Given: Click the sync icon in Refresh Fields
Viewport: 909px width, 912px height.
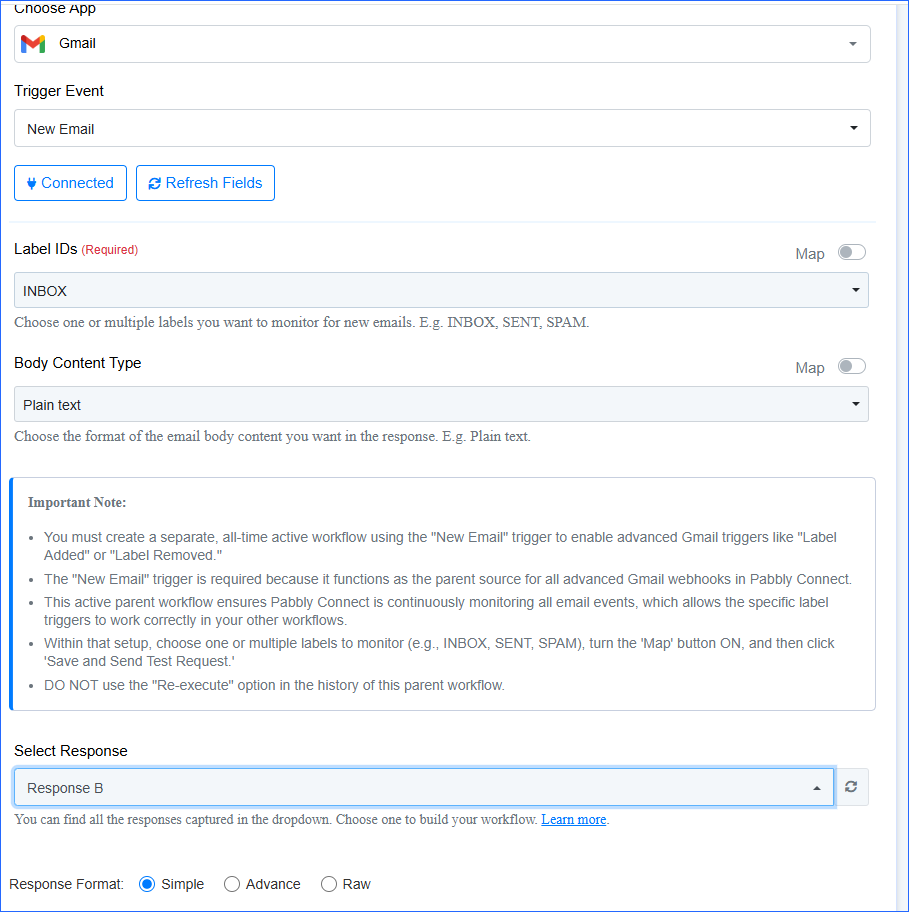Looking at the screenshot, I should [x=154, y=183].
